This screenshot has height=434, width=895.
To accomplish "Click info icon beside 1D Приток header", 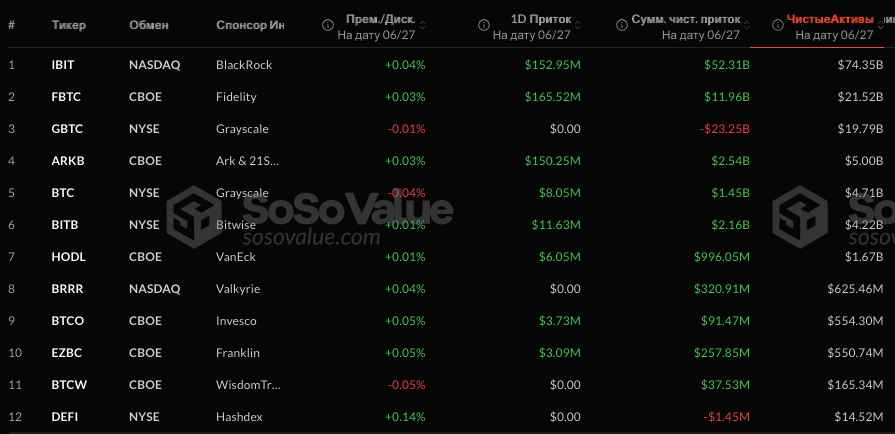I will click(483, 25).
